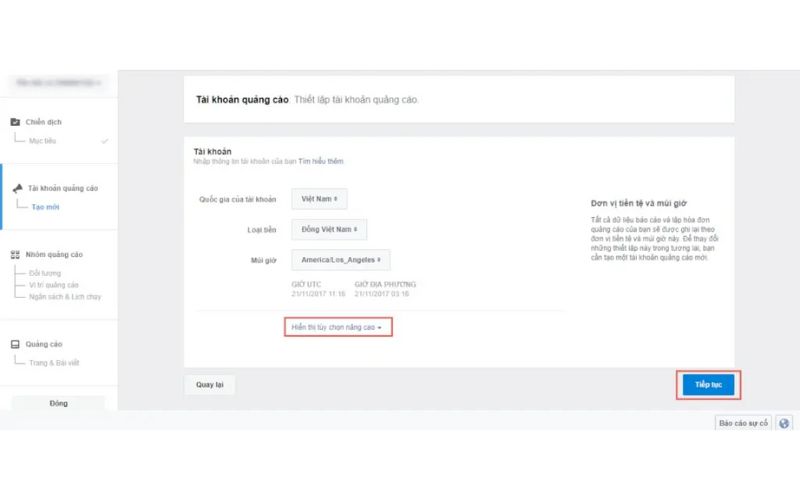800x500 pixels.
Task: Open the Đối tượng sub-item
Action: click(45, 273)
